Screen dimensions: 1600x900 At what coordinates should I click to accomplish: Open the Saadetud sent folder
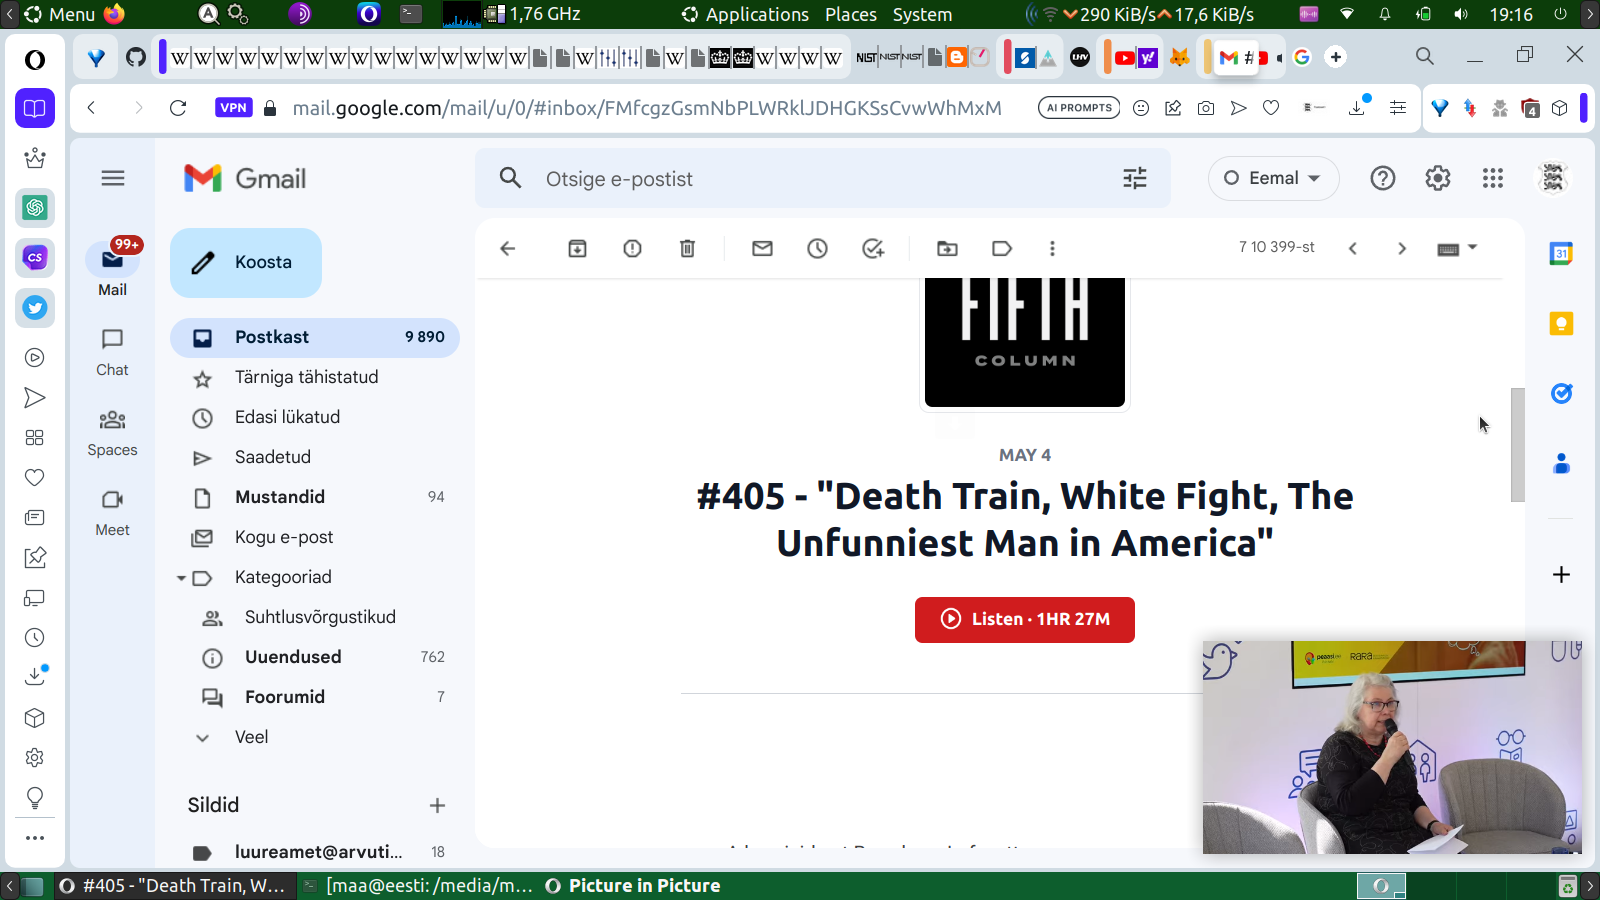[315, 457]
